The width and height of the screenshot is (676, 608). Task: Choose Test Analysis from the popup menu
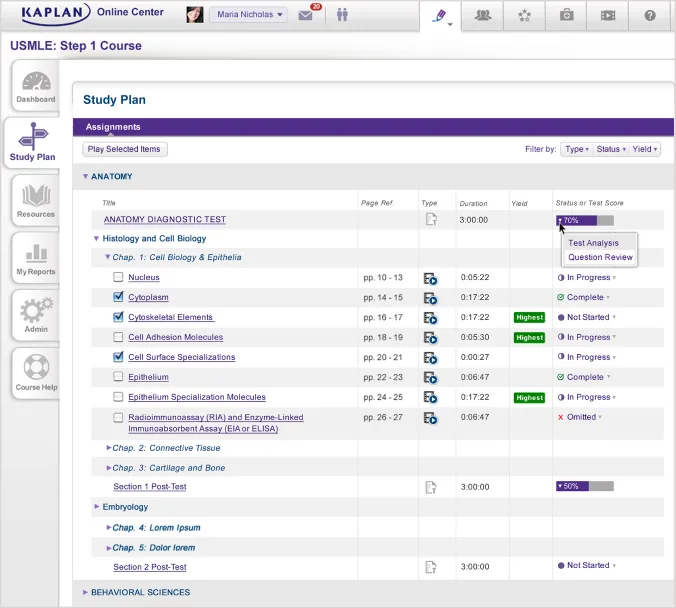coord(593,243)
